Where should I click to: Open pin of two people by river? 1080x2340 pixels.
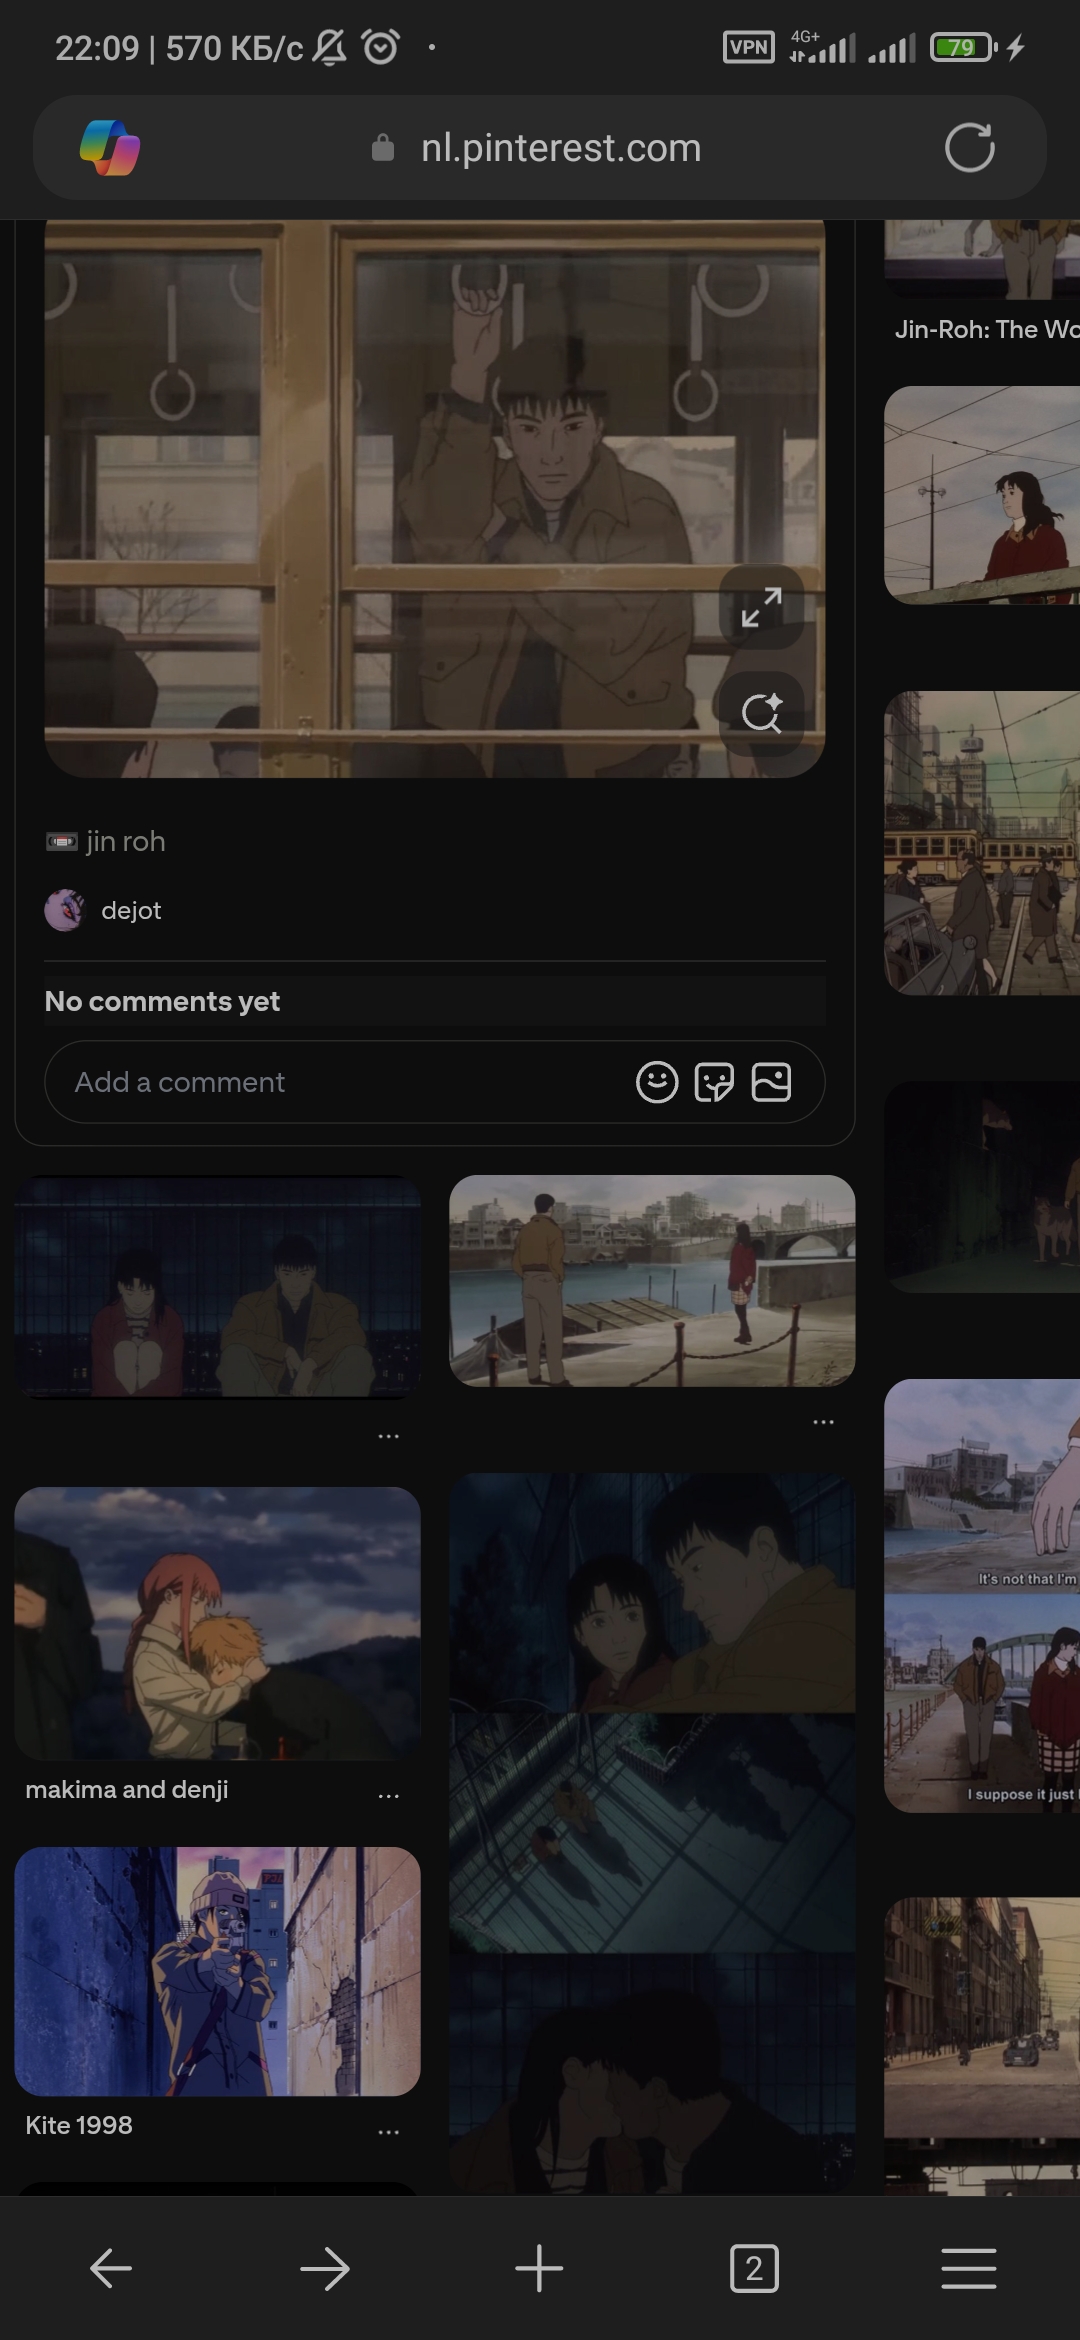(652, 1281)
